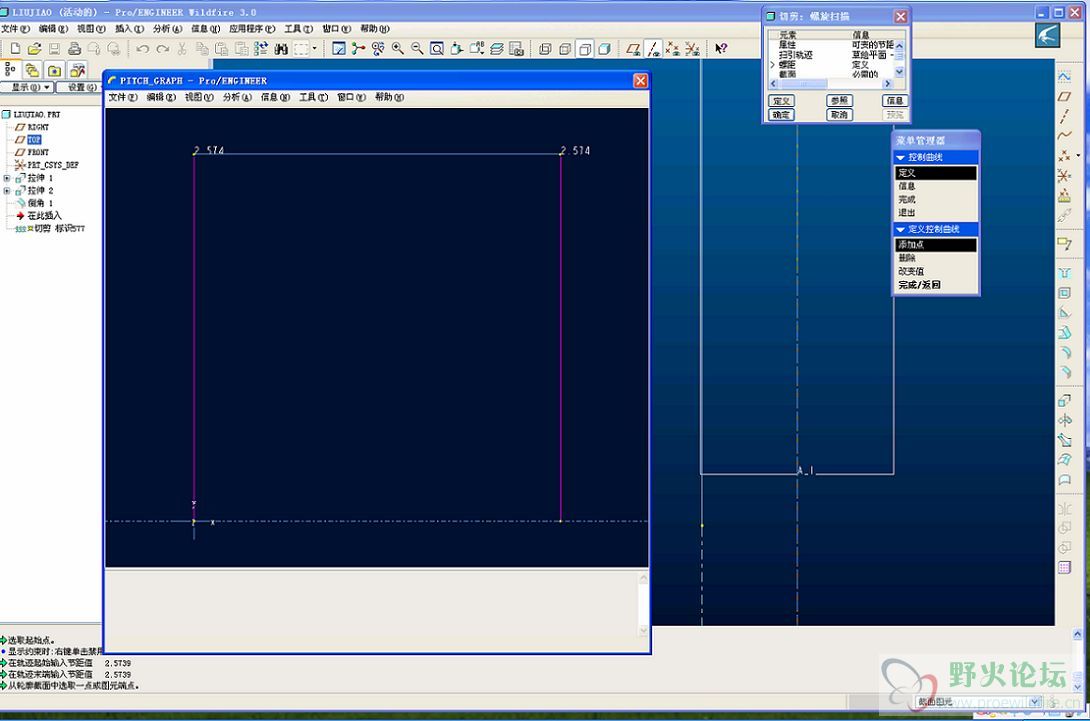Click the Repaint screen icon
Image resolution: width=1090 pixels, height=721 pixels.
(339, 49)
